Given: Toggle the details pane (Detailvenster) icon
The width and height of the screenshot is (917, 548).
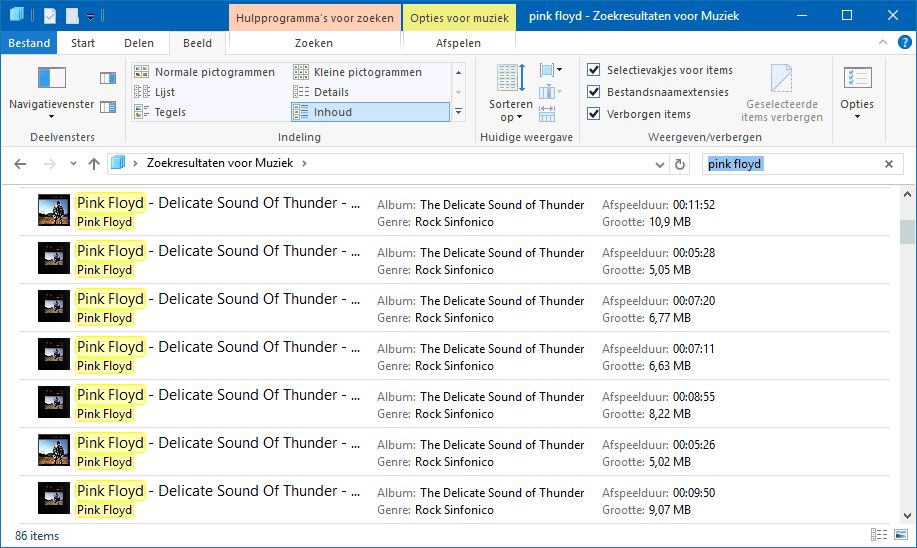Looking at the screenshot, I should pyautogui.click(x=108, y=106).
